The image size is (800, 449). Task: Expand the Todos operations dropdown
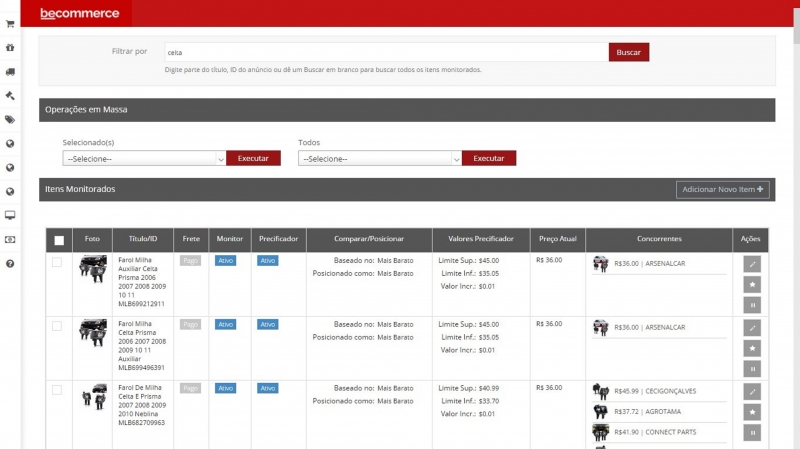pos(380,158)
